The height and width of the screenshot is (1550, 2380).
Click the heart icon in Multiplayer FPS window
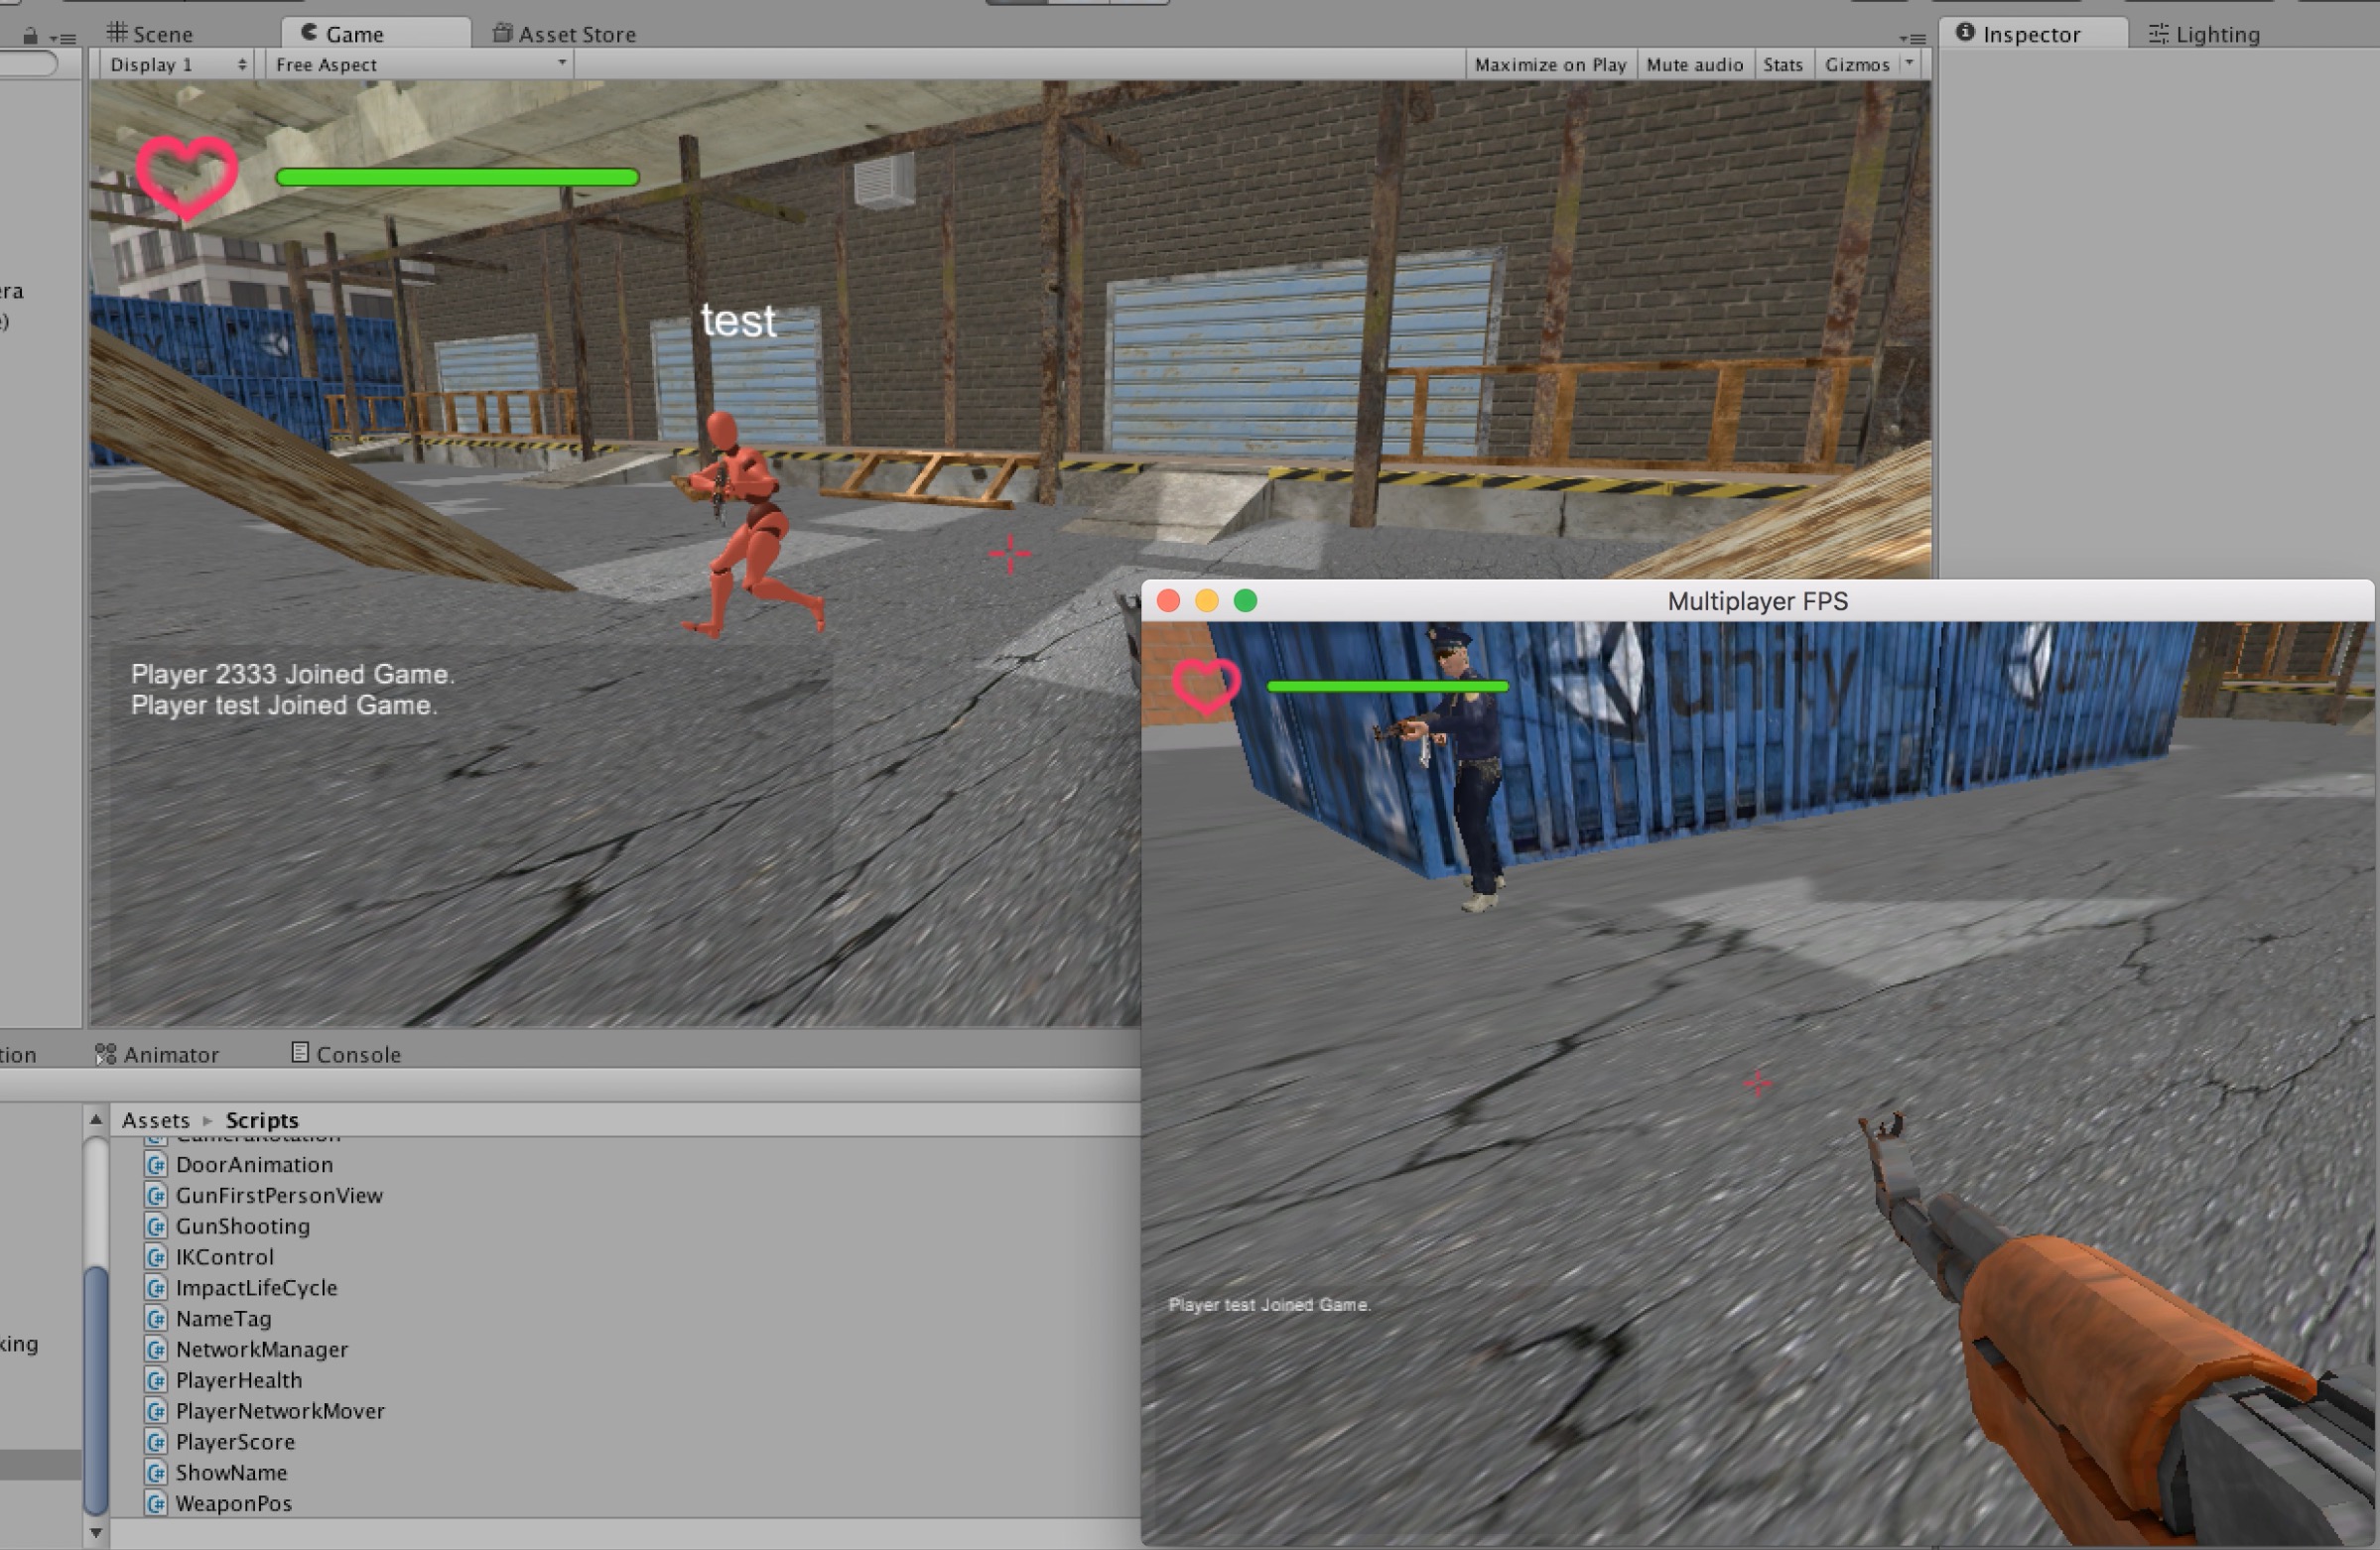coord(1206,686)
